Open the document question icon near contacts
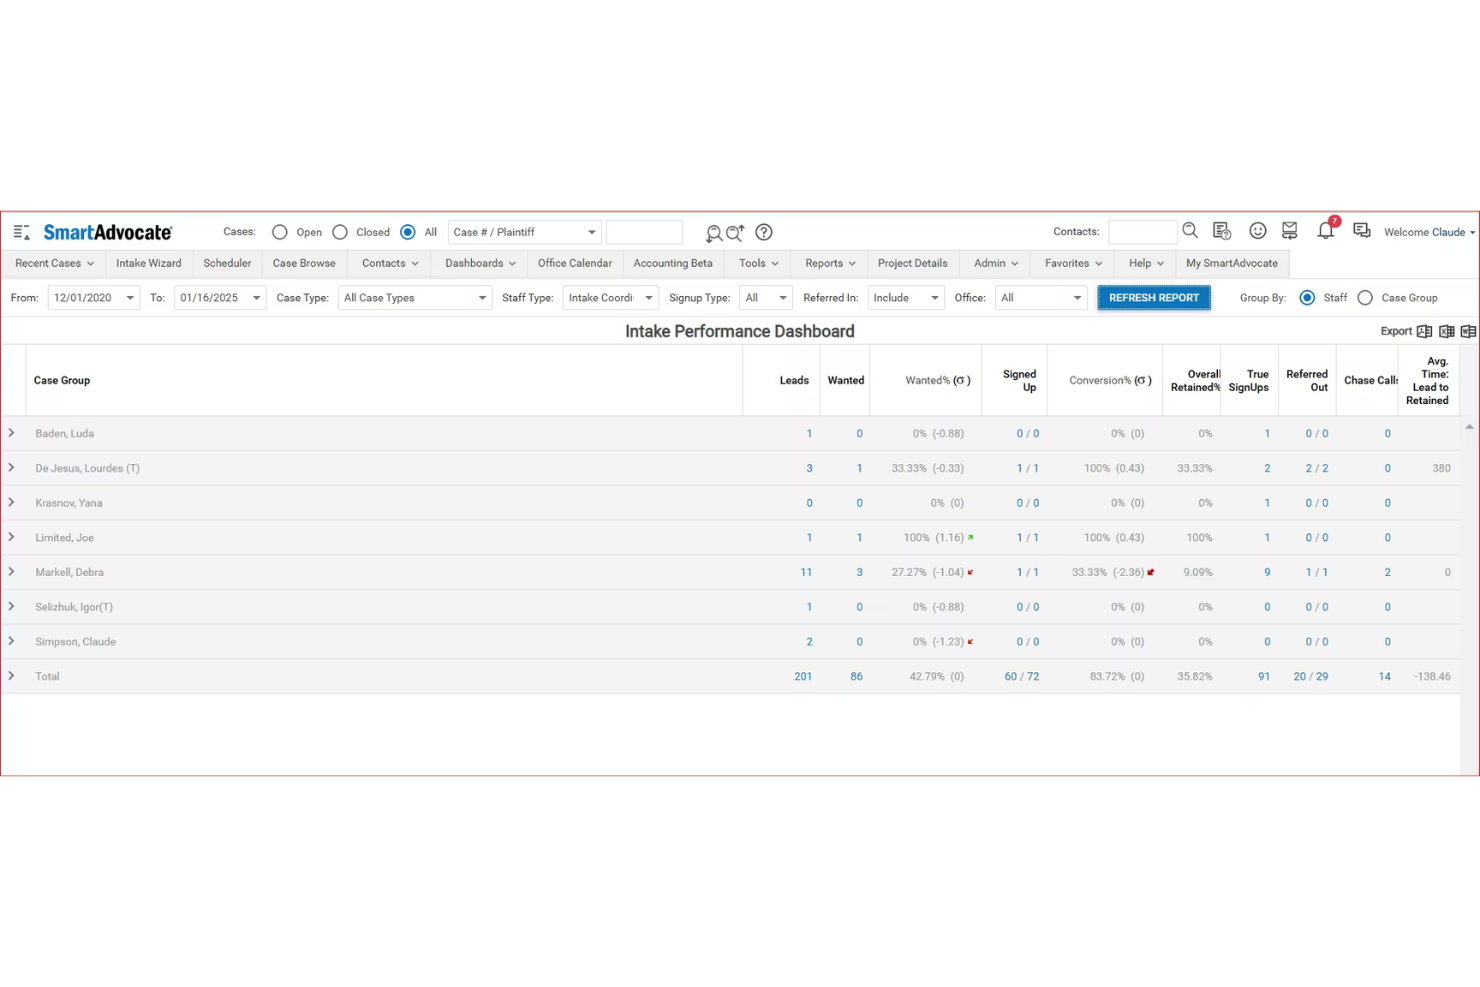Image resolution: width=1480 pixels, height=987 pixels. click(1222, 231)
